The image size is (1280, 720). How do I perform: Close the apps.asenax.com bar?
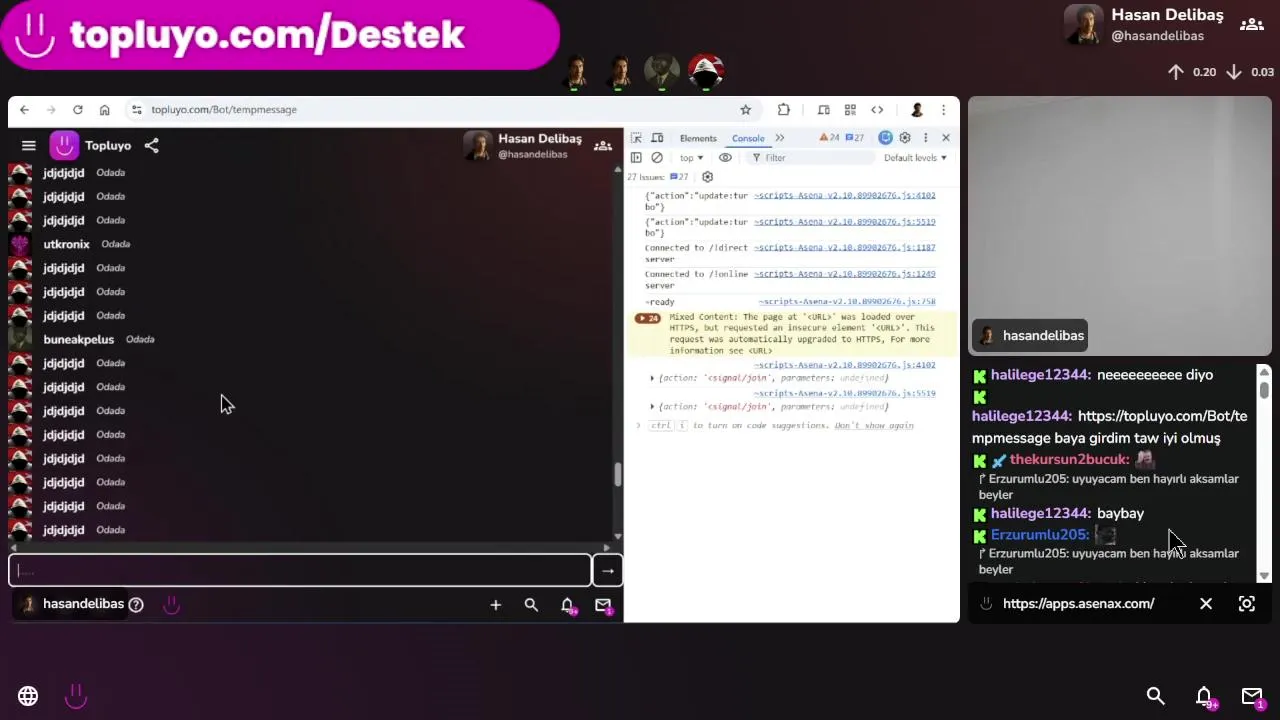point(1206,604)
